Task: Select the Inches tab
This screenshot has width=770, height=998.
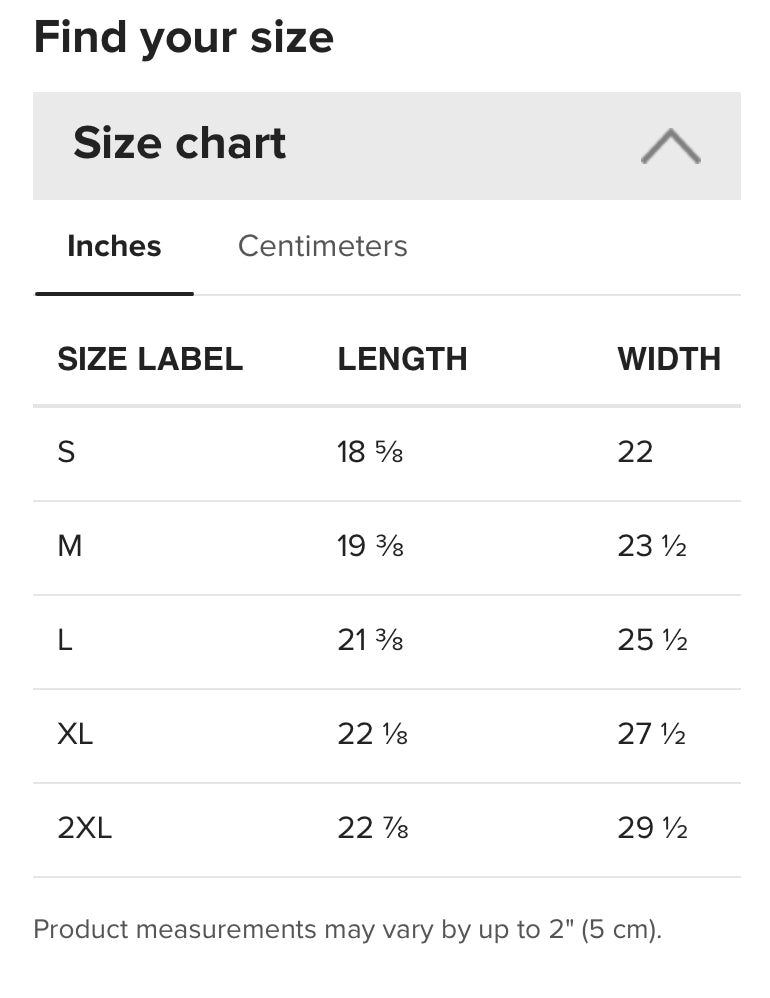Action: (x=114, y=246)
